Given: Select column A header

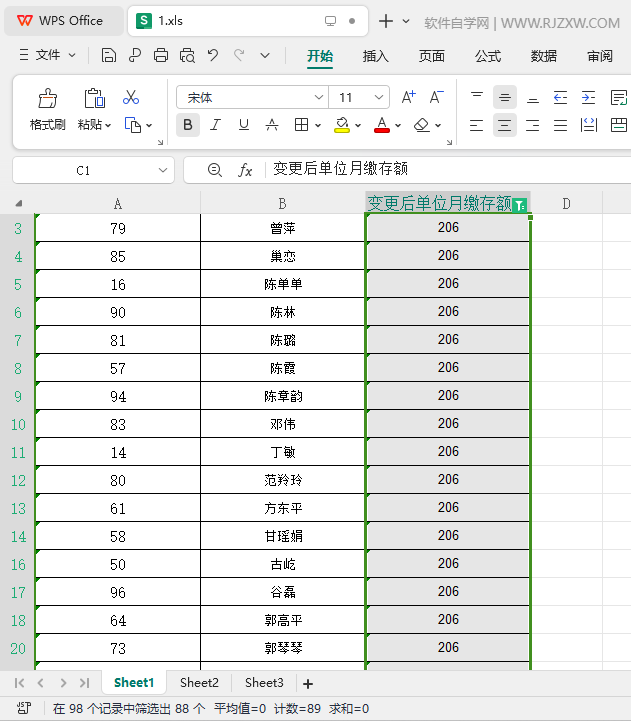Looking at the screenshot, I should [x=118, y=204].
